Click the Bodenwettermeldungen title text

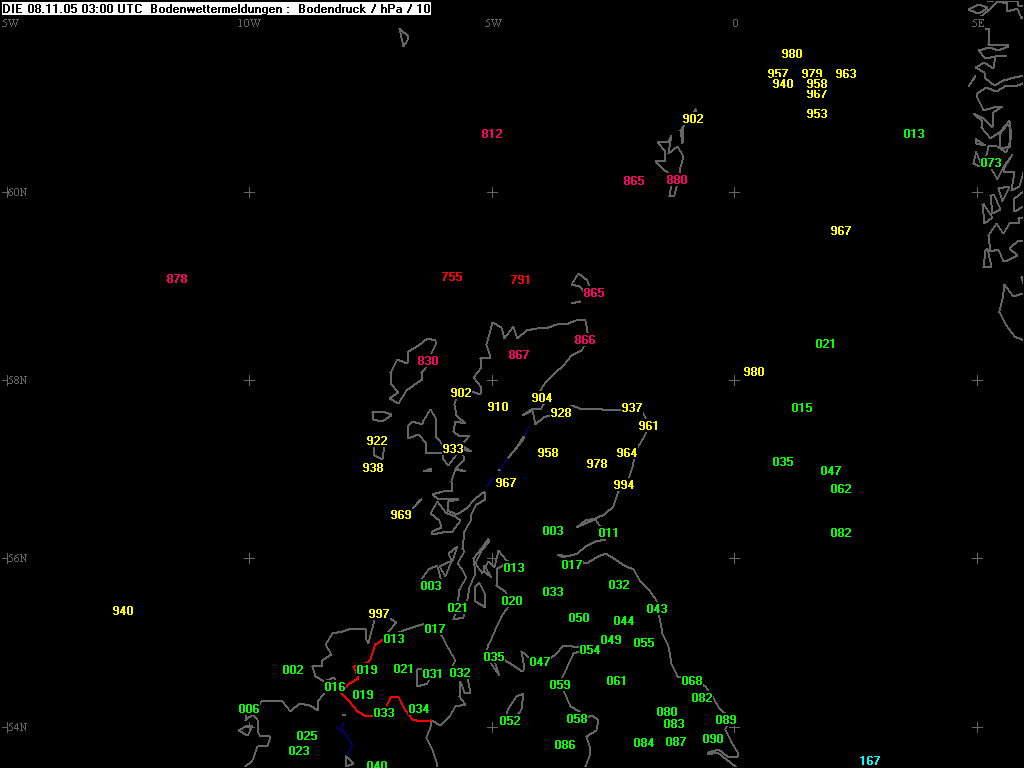click(217, 8)
